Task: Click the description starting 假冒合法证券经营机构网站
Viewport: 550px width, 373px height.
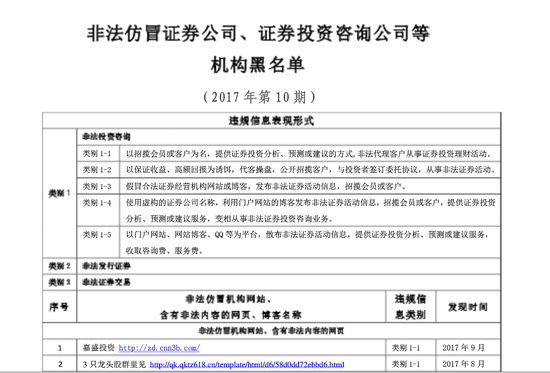Action: (266, 186)
